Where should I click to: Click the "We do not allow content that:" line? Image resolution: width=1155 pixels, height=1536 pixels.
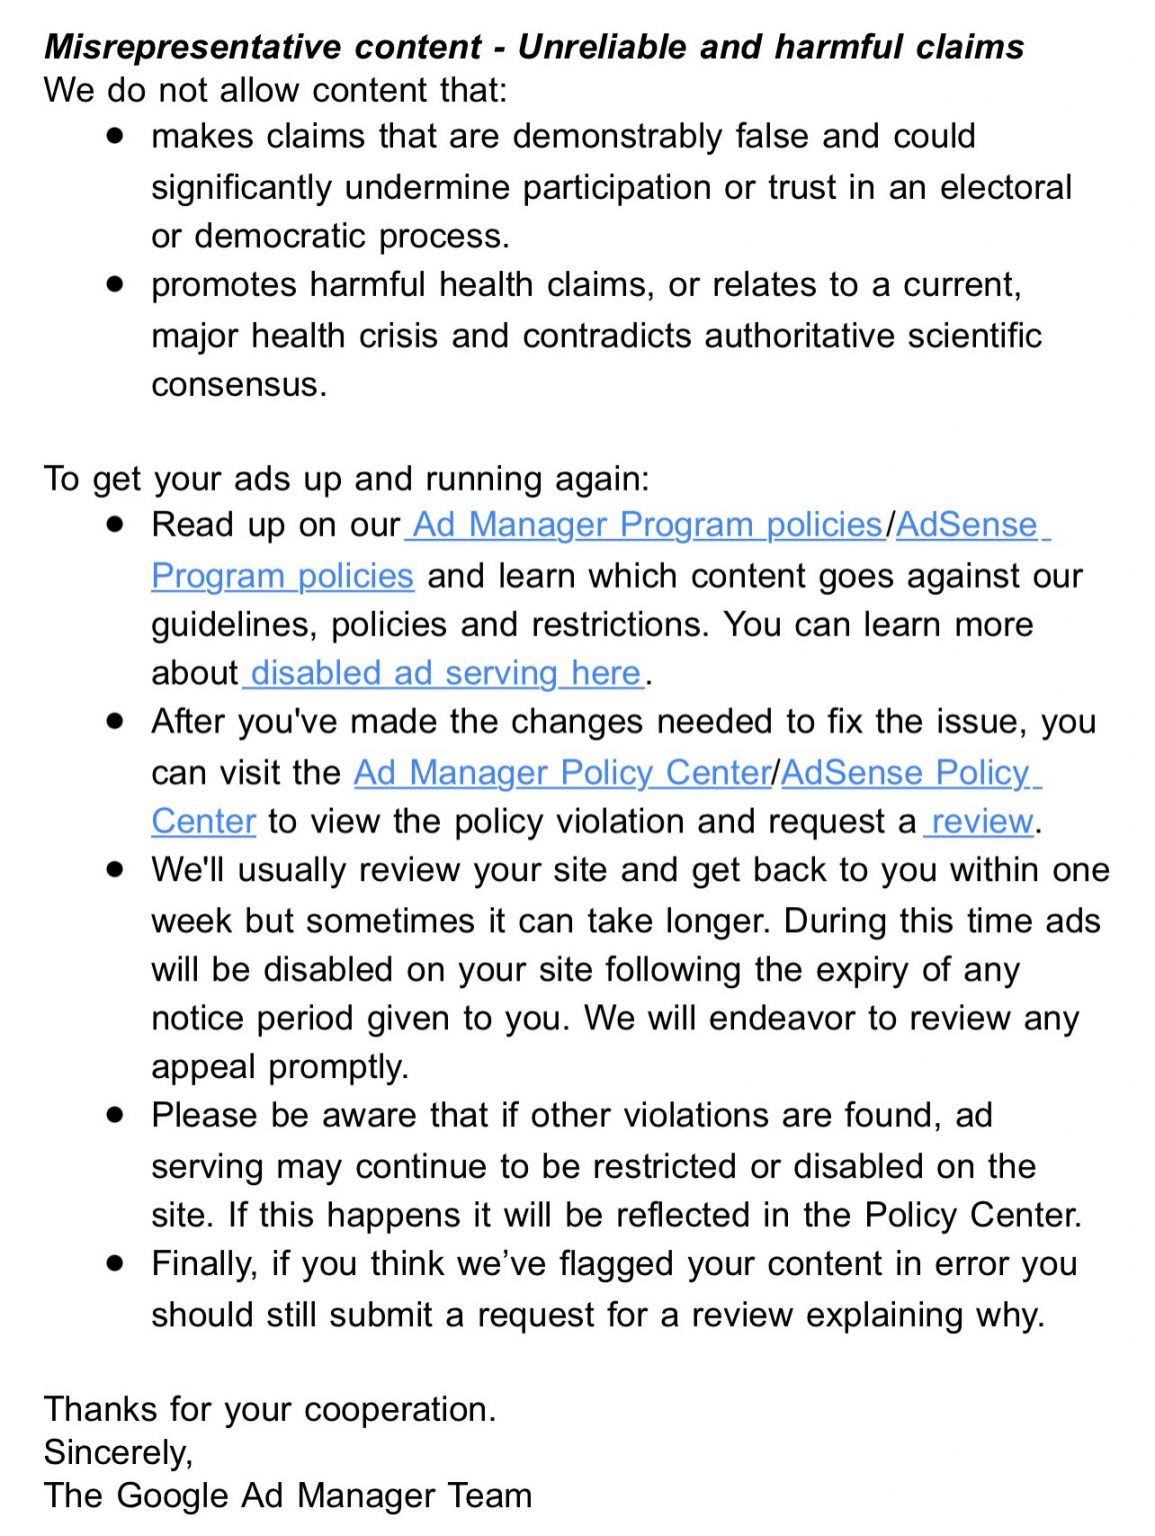pos(276,91)
